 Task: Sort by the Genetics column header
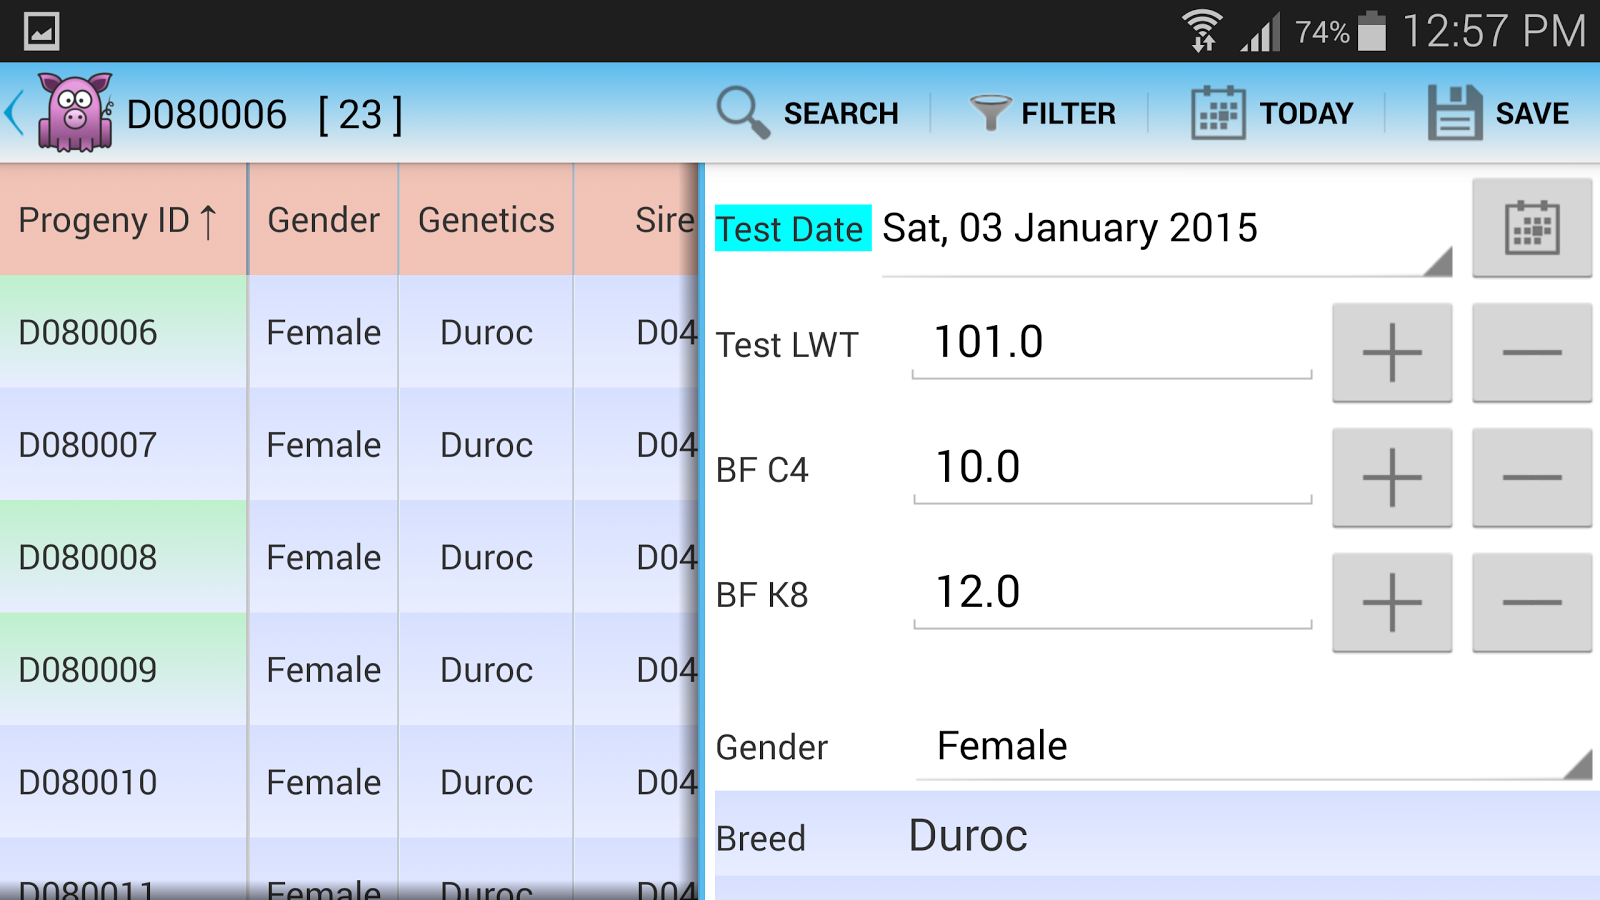[486, 220]
